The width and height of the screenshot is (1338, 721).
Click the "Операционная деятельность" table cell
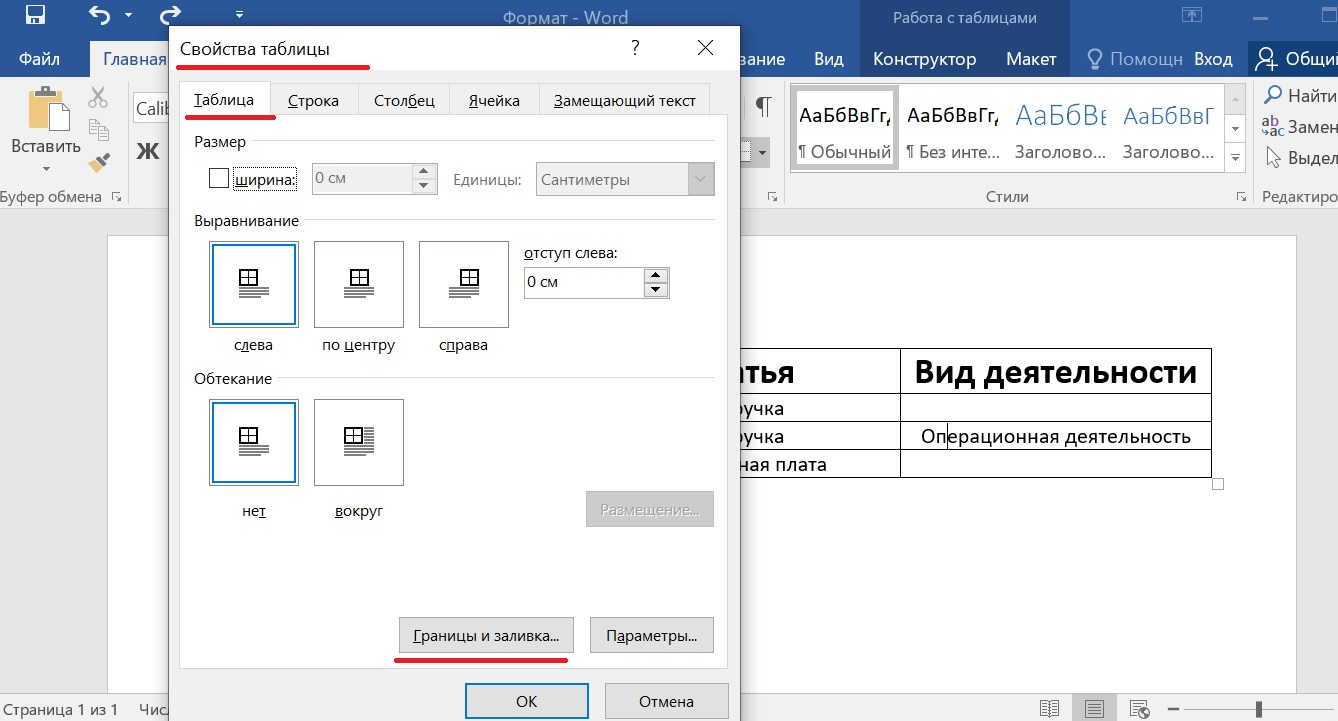[x=1056, y=436]
